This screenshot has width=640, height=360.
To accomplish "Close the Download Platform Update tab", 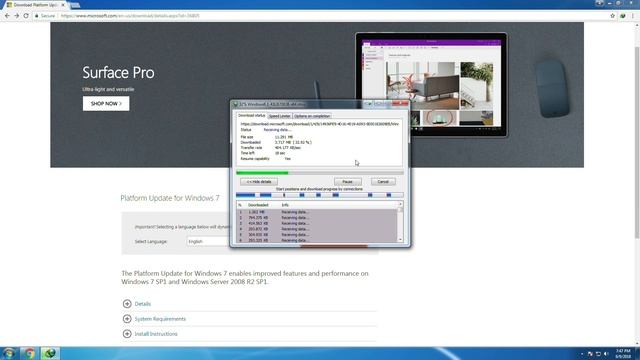I will [x=63, y=5].
